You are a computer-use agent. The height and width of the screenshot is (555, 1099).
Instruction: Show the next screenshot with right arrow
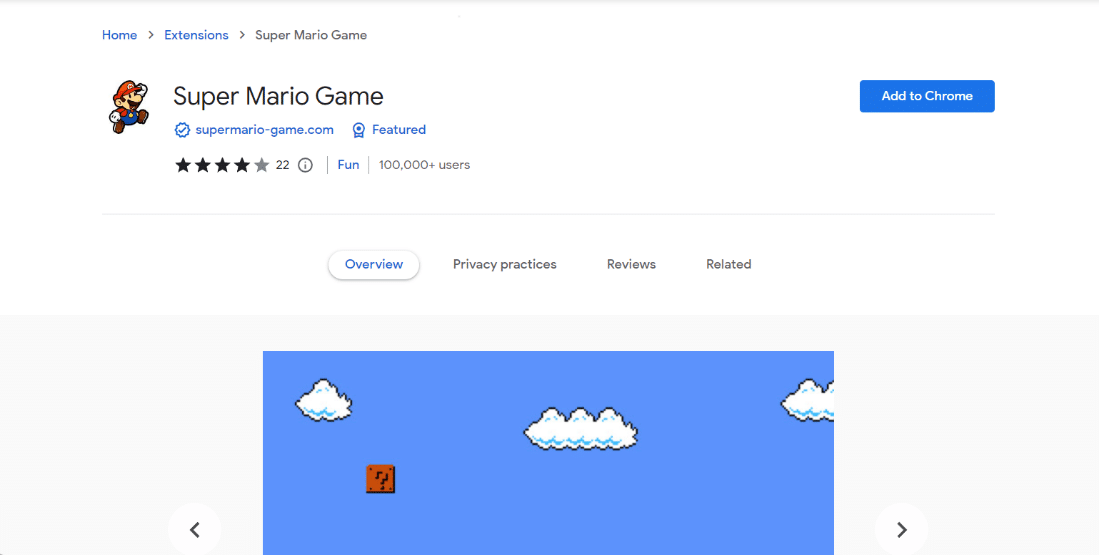[x=901, y=530]
